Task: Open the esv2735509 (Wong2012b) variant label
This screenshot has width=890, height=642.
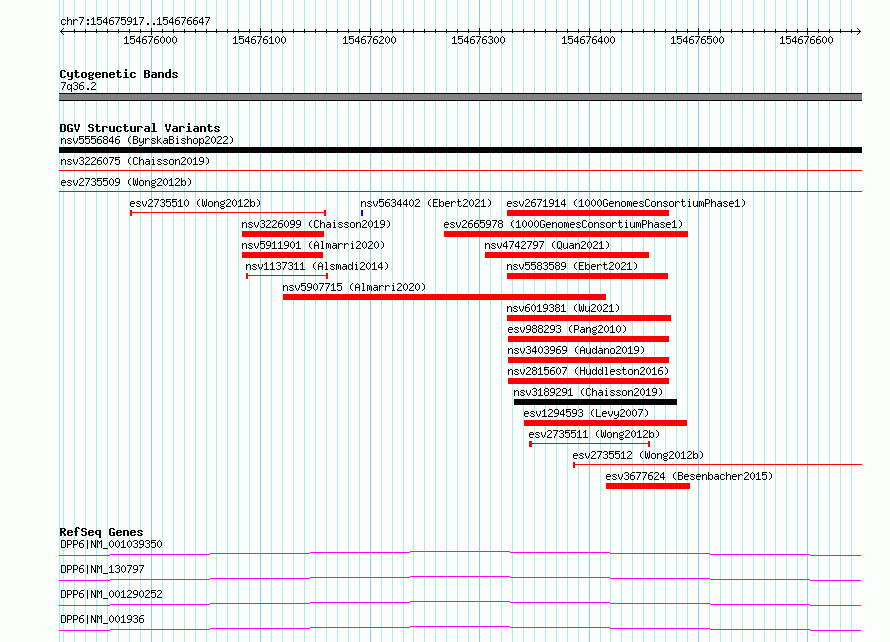Action: [126, 182]
